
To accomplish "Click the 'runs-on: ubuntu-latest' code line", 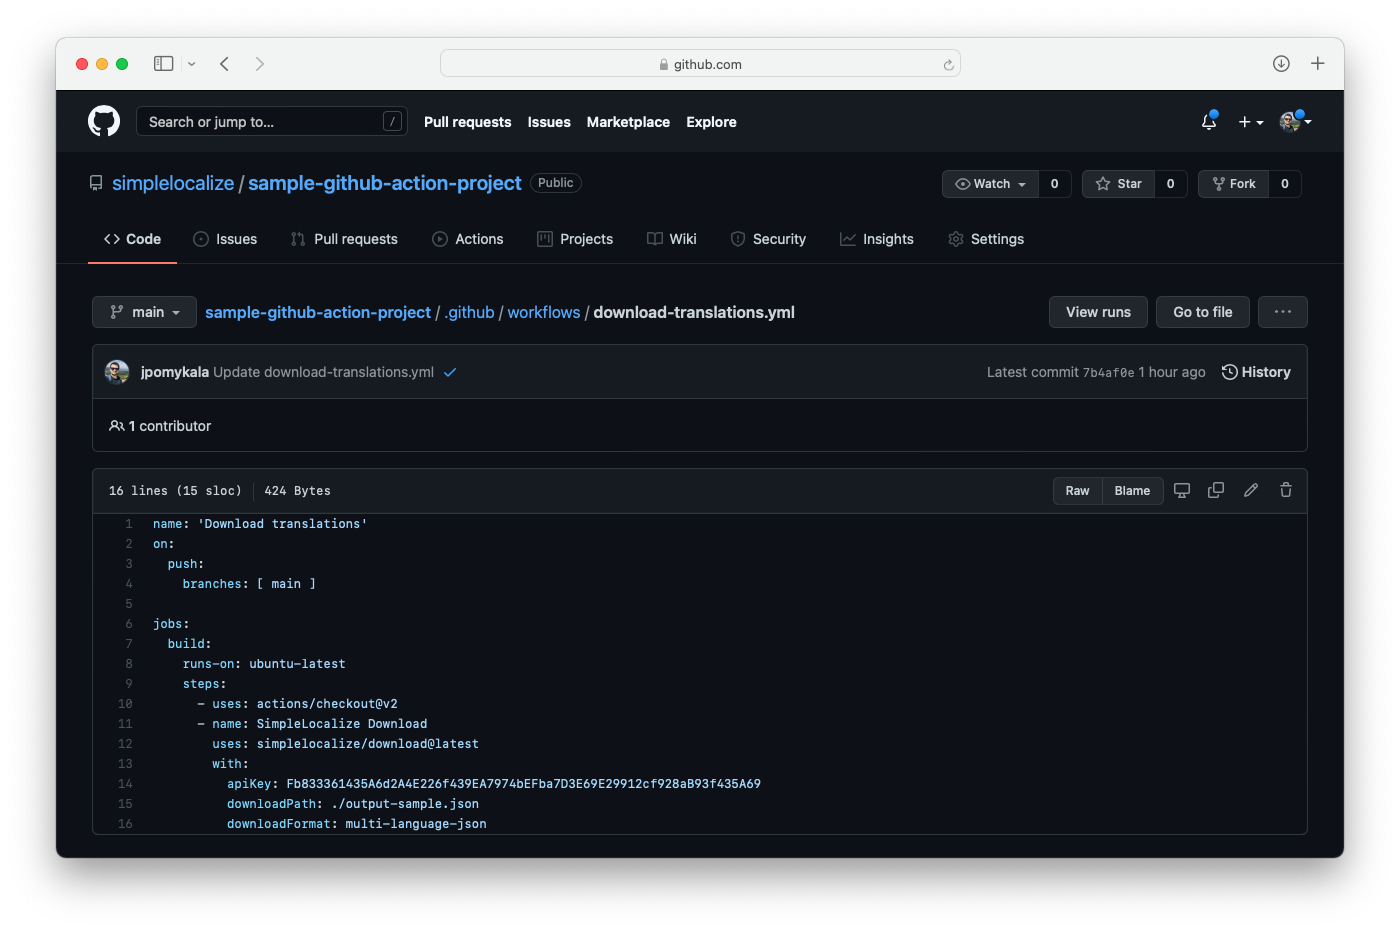I will (264, 664).
